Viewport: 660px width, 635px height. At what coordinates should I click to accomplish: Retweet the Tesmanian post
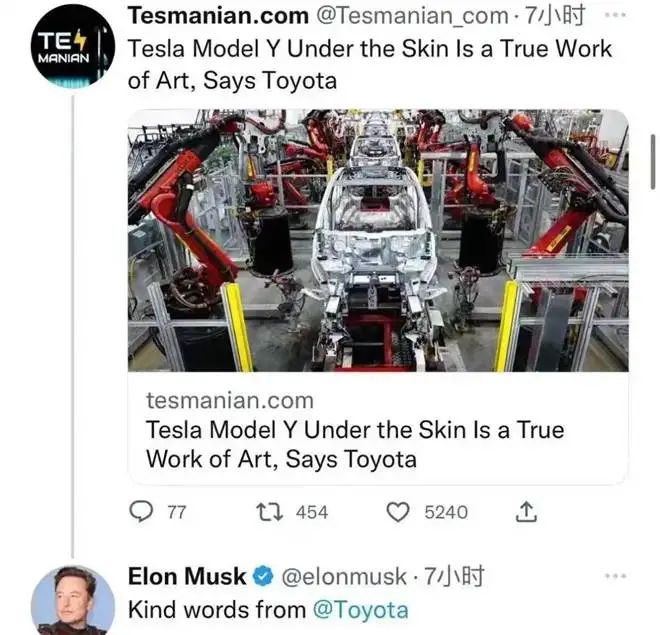pos(270,512)
